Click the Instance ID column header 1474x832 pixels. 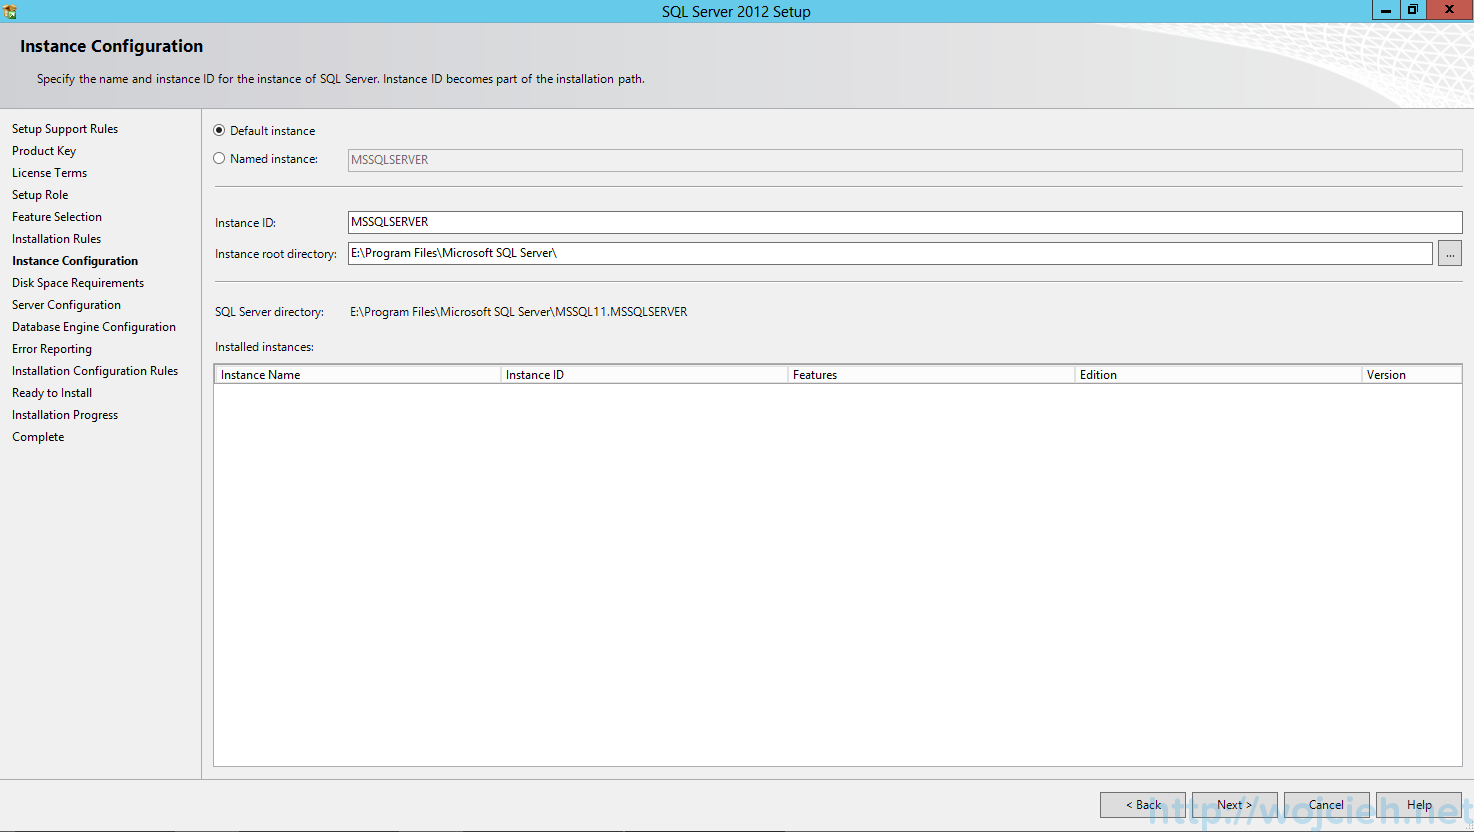[x=644, y=374]
